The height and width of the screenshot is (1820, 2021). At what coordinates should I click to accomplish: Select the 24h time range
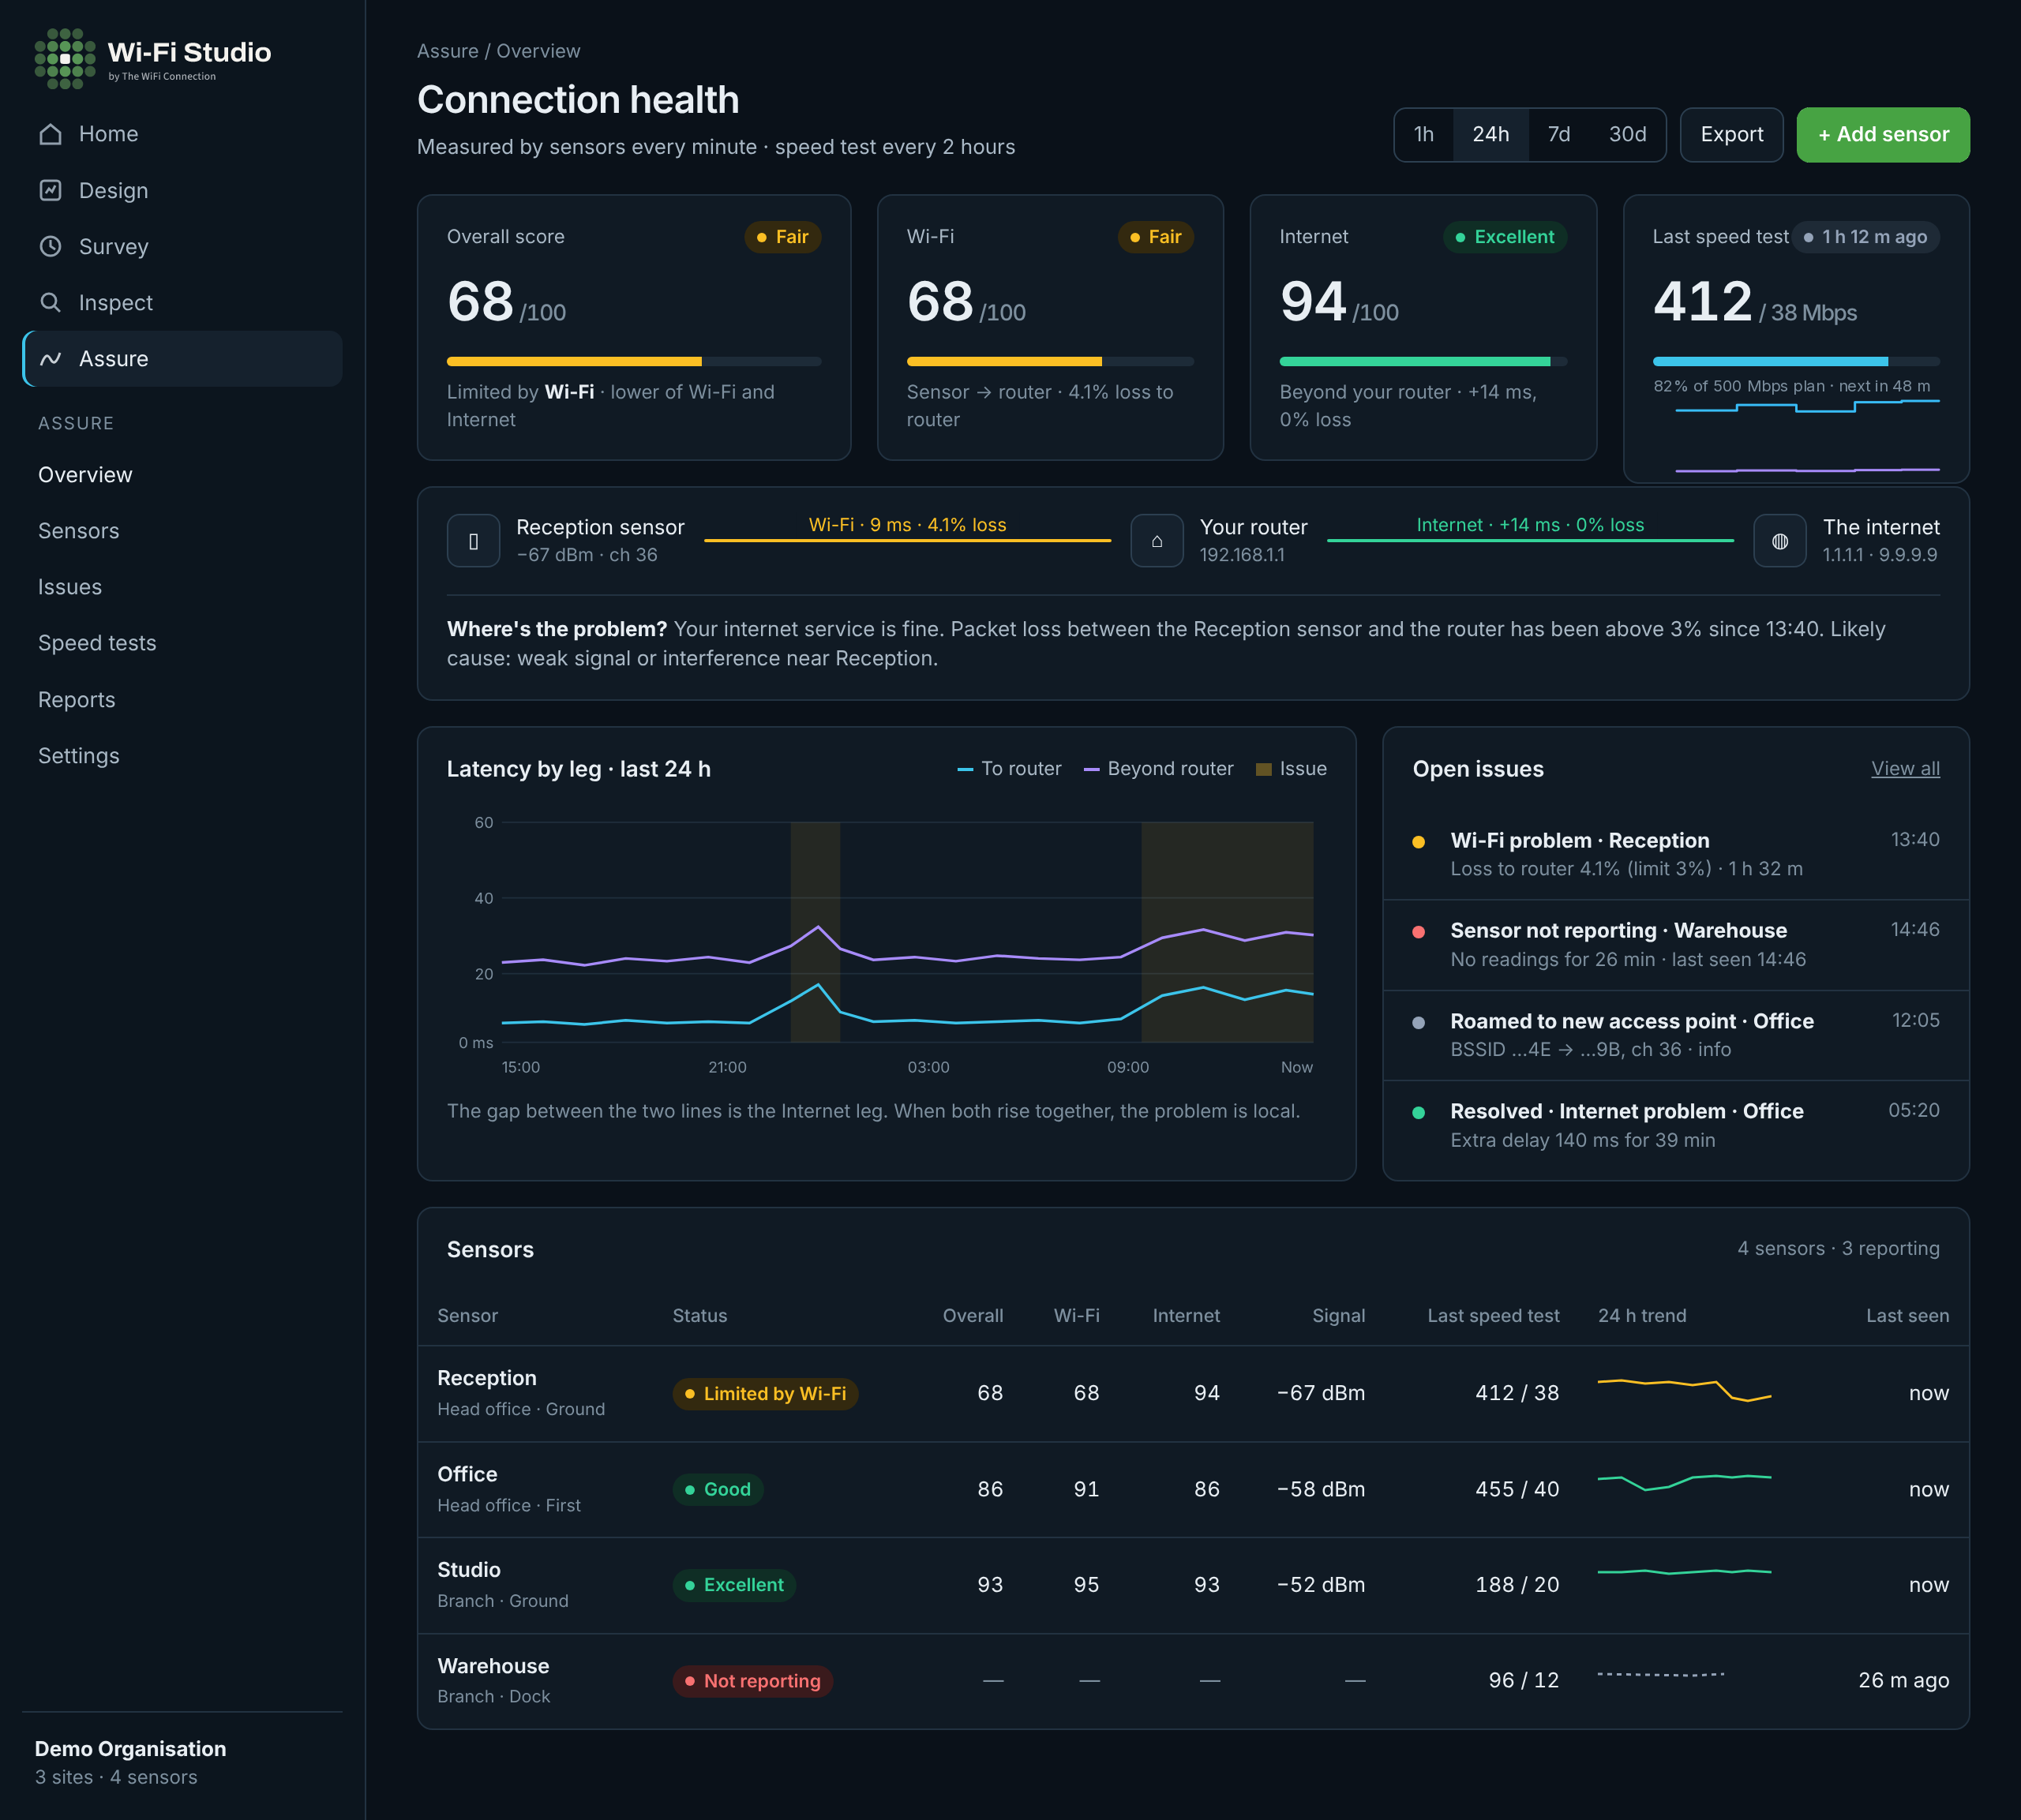tap(1491, 134)
